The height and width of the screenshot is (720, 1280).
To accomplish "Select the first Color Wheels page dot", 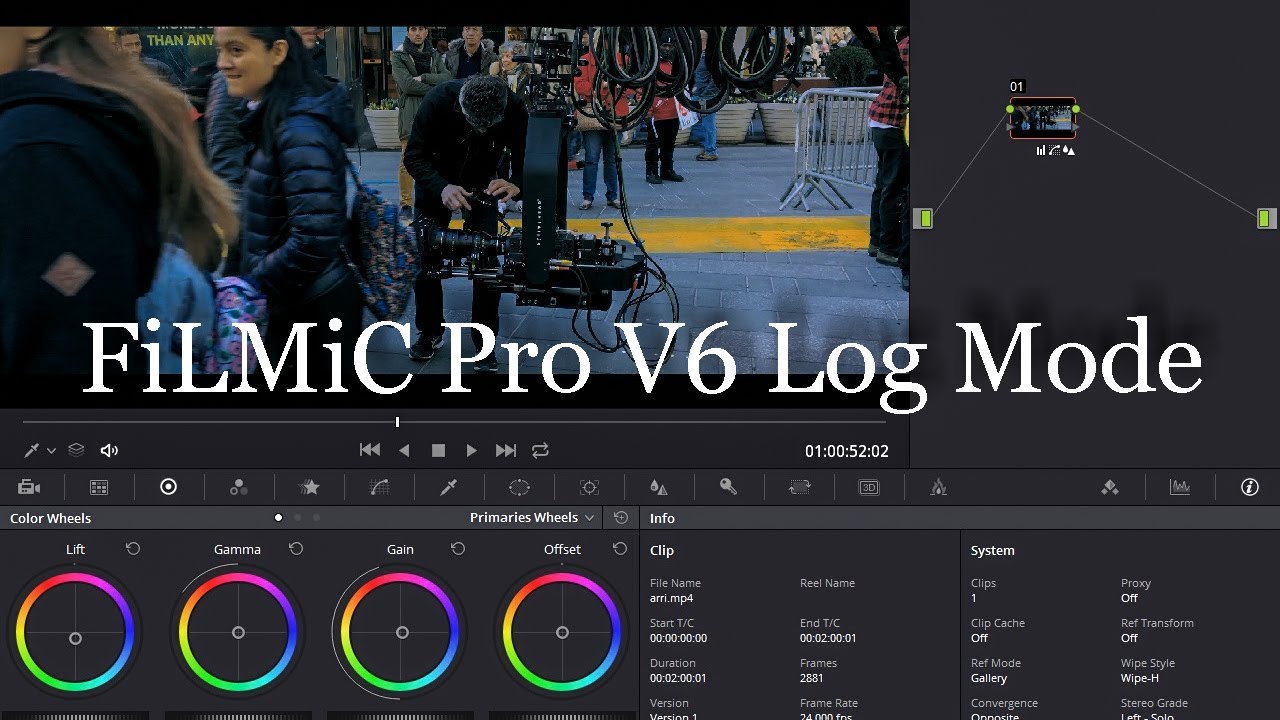I will (278, 518).
